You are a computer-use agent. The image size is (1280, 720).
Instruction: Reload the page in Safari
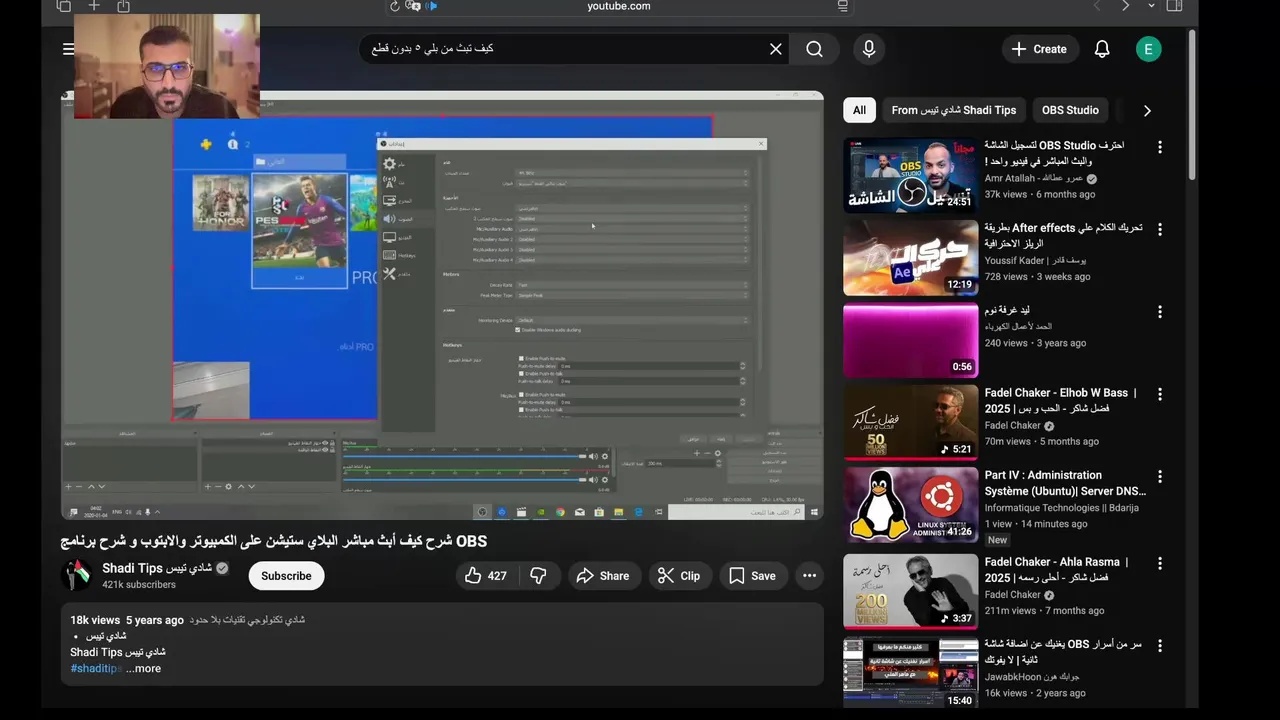pyautogui.click(x=395, y=6)
